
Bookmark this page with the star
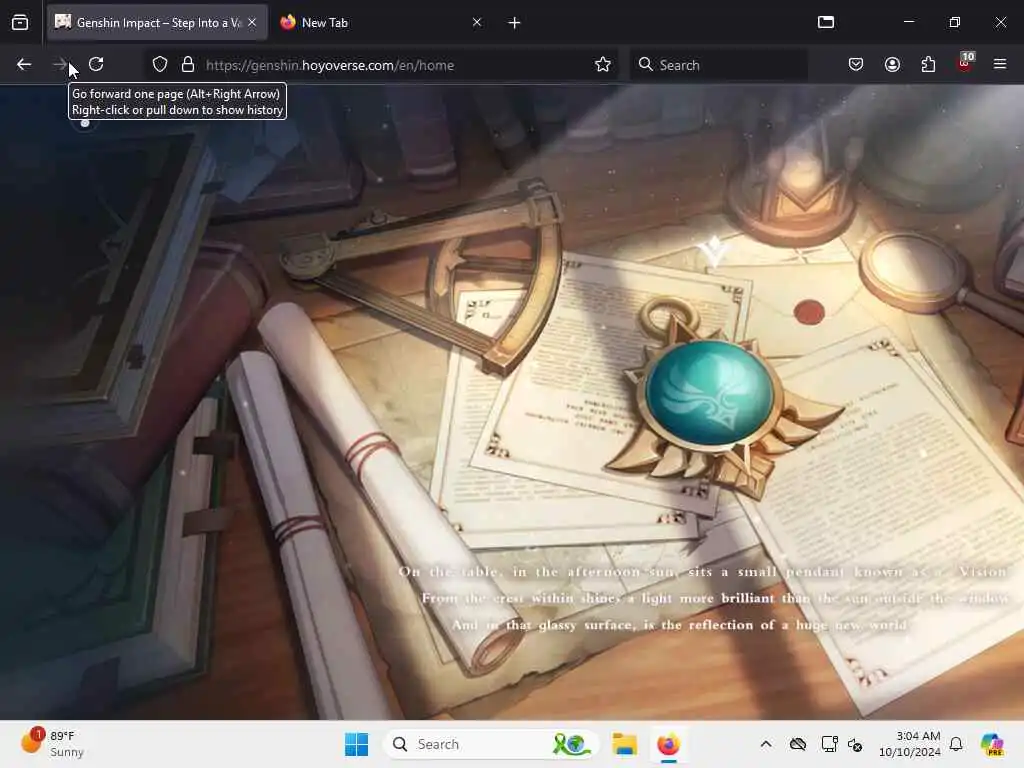[603, 64]
